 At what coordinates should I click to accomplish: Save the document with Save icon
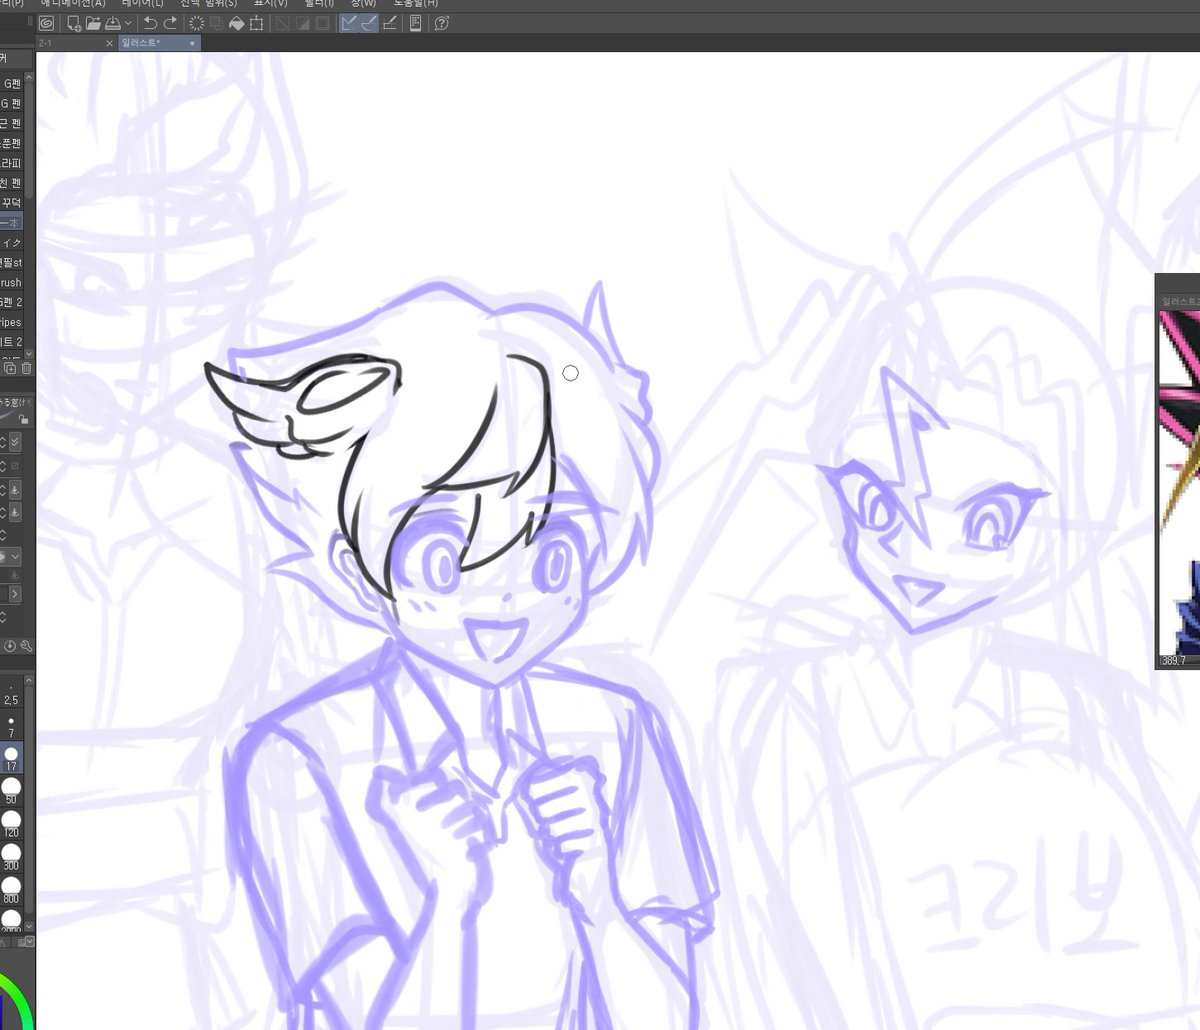click(113, 22)
